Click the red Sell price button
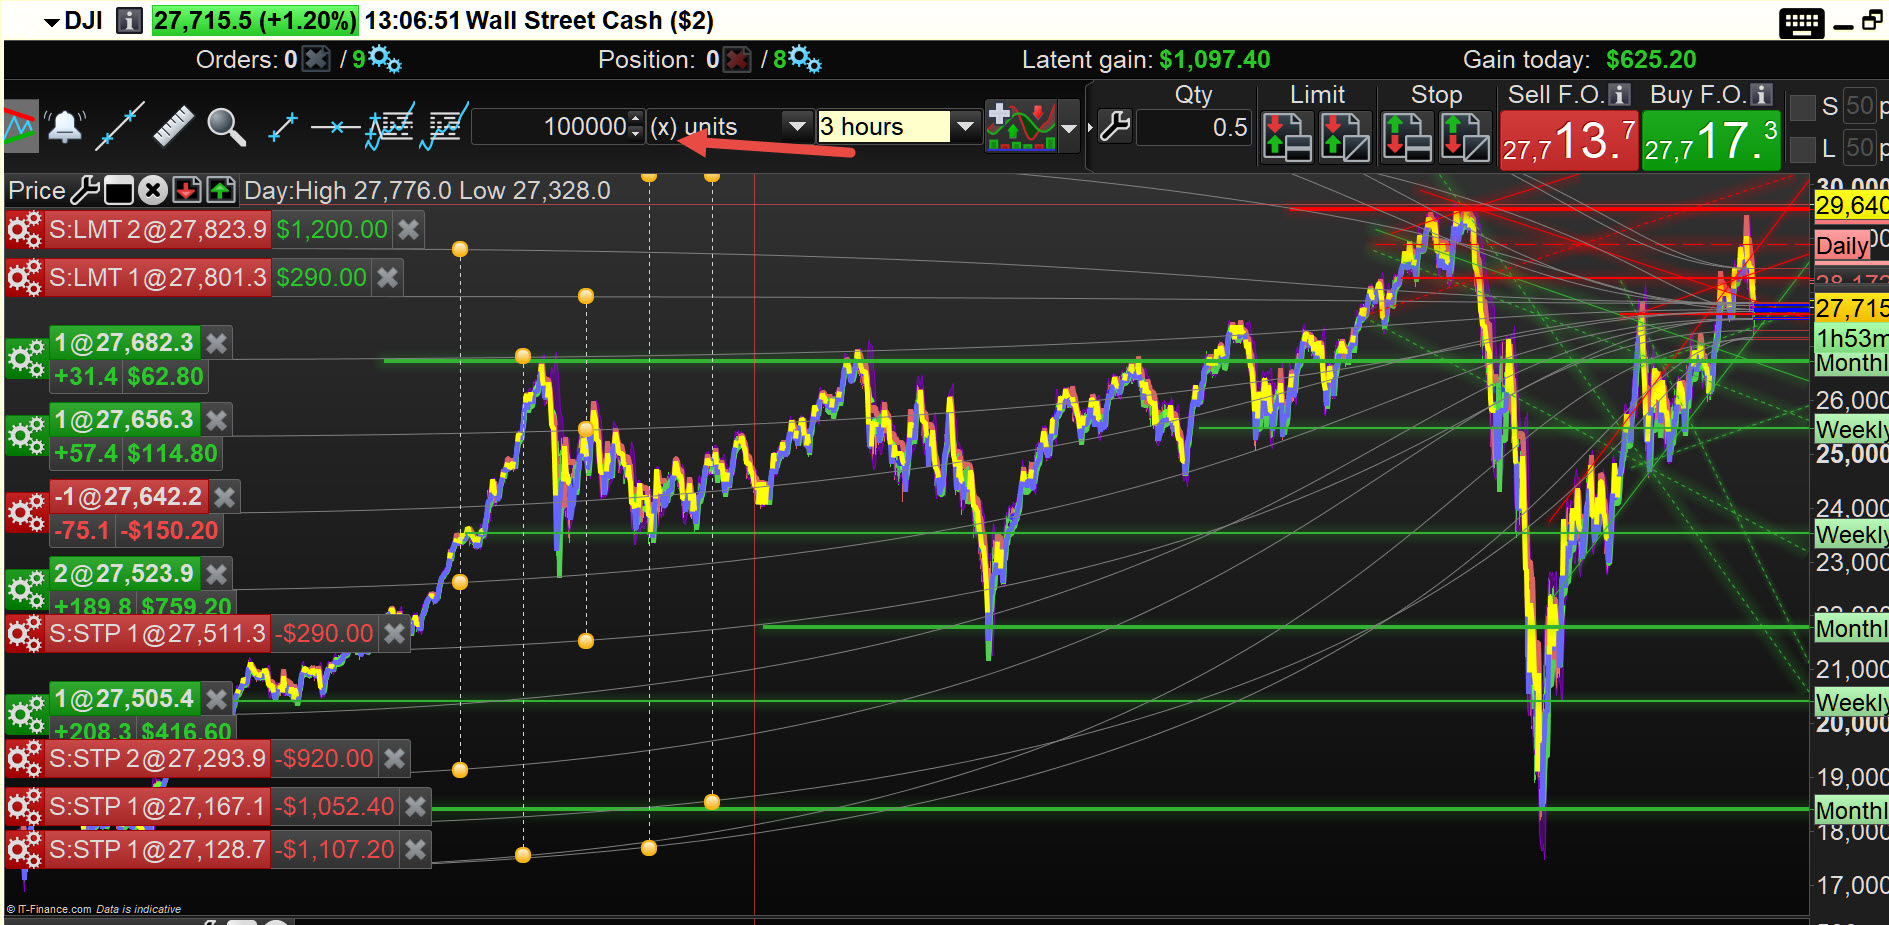Image resolution: width=1889 pixels, height=925 pixels. [1569, 141]
